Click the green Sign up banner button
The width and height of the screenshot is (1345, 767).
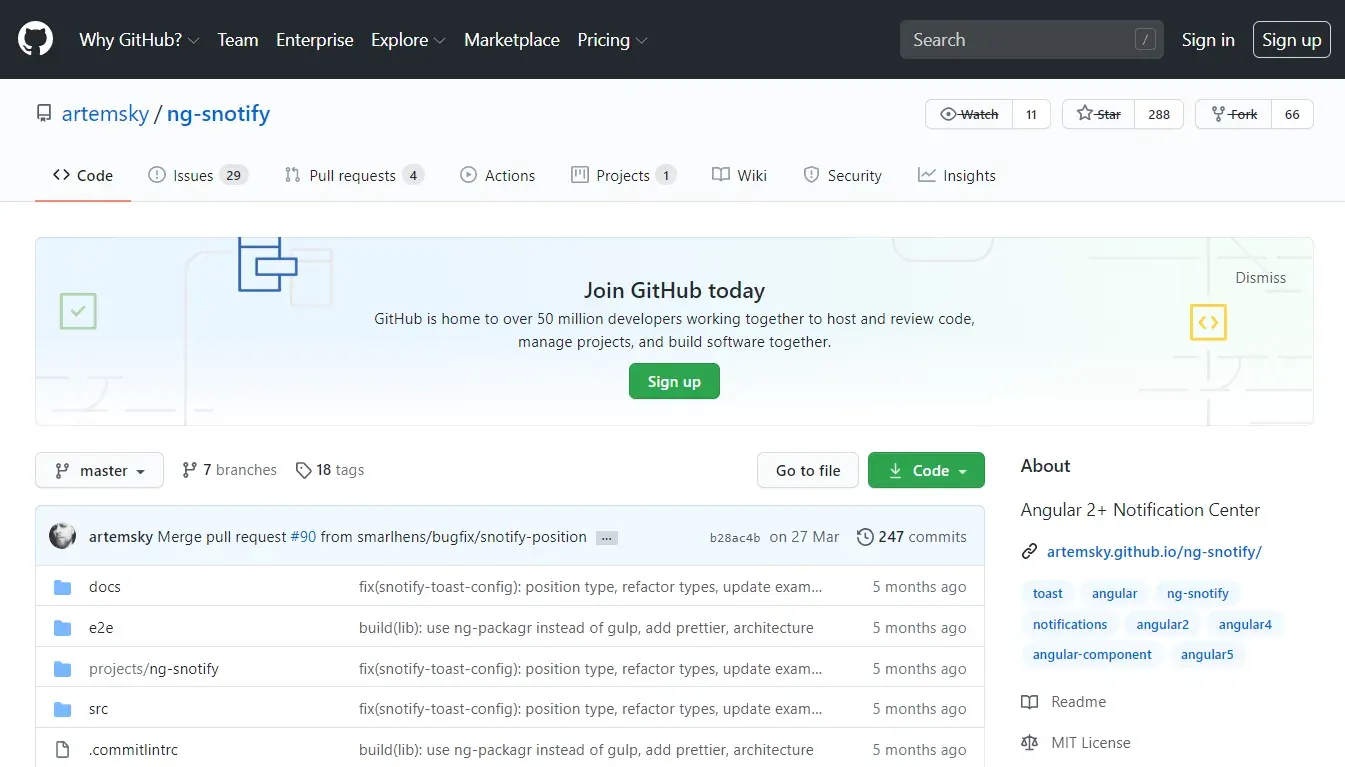click(x=674, y=381)
